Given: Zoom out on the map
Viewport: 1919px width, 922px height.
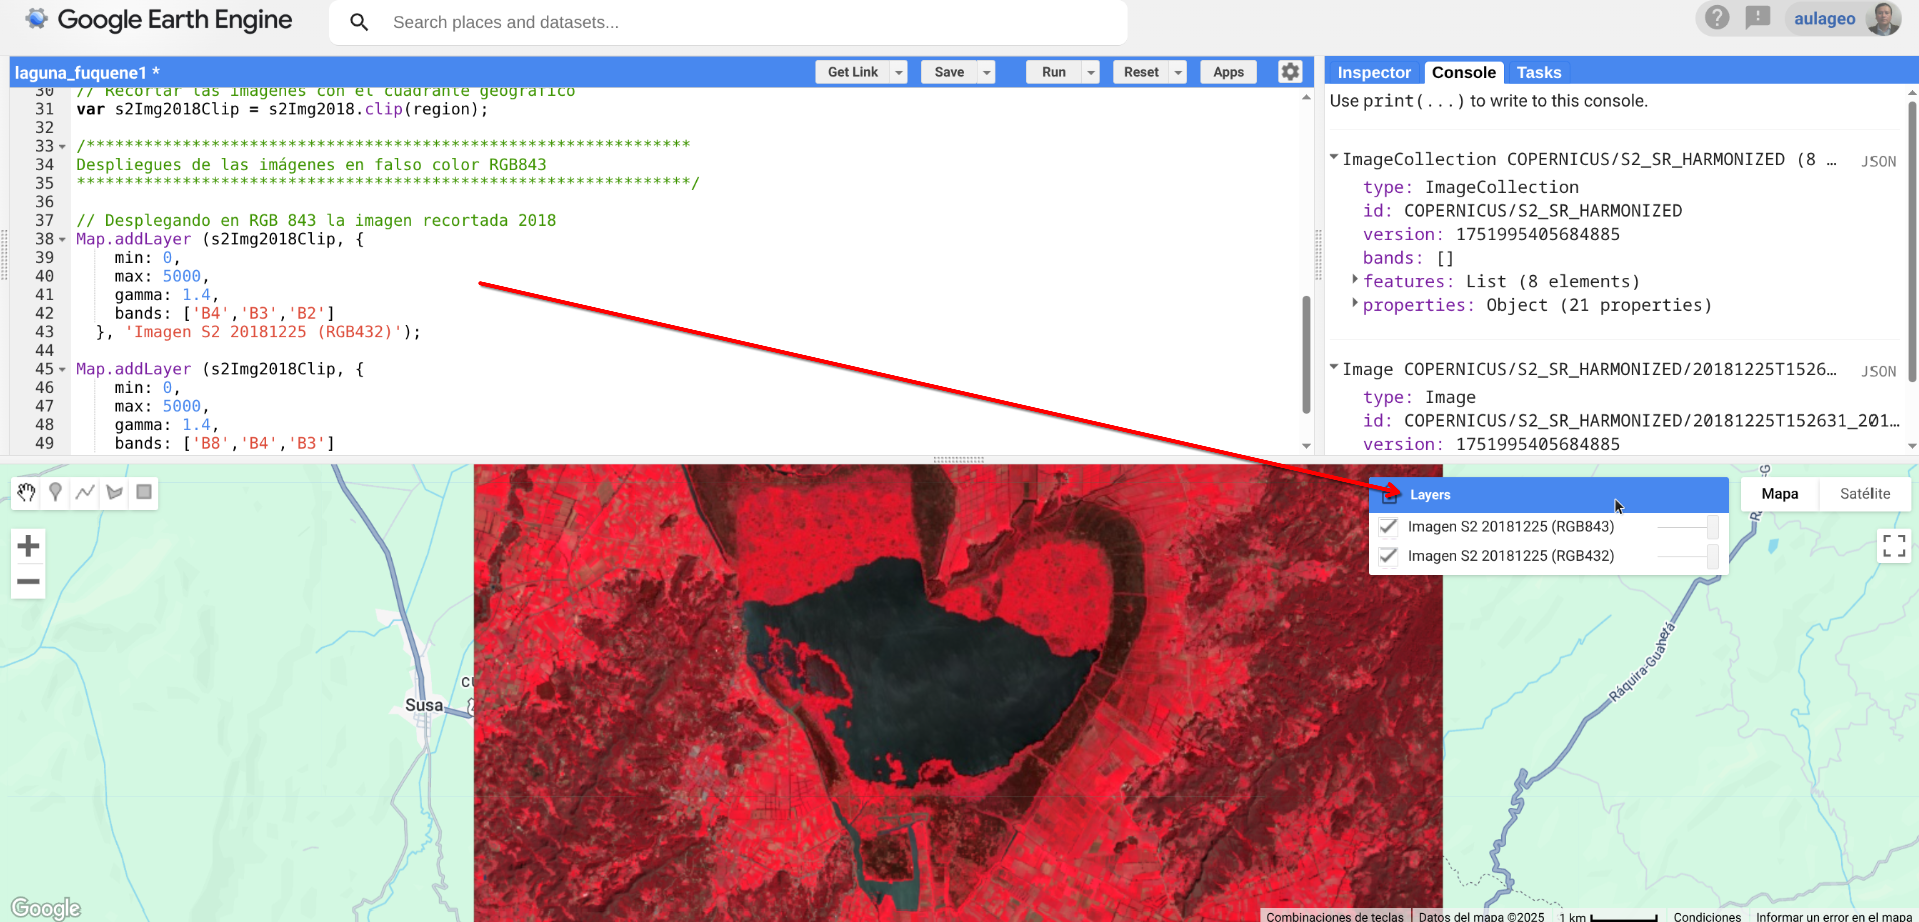Looking at the screenshot, I should tap(28, 581).
